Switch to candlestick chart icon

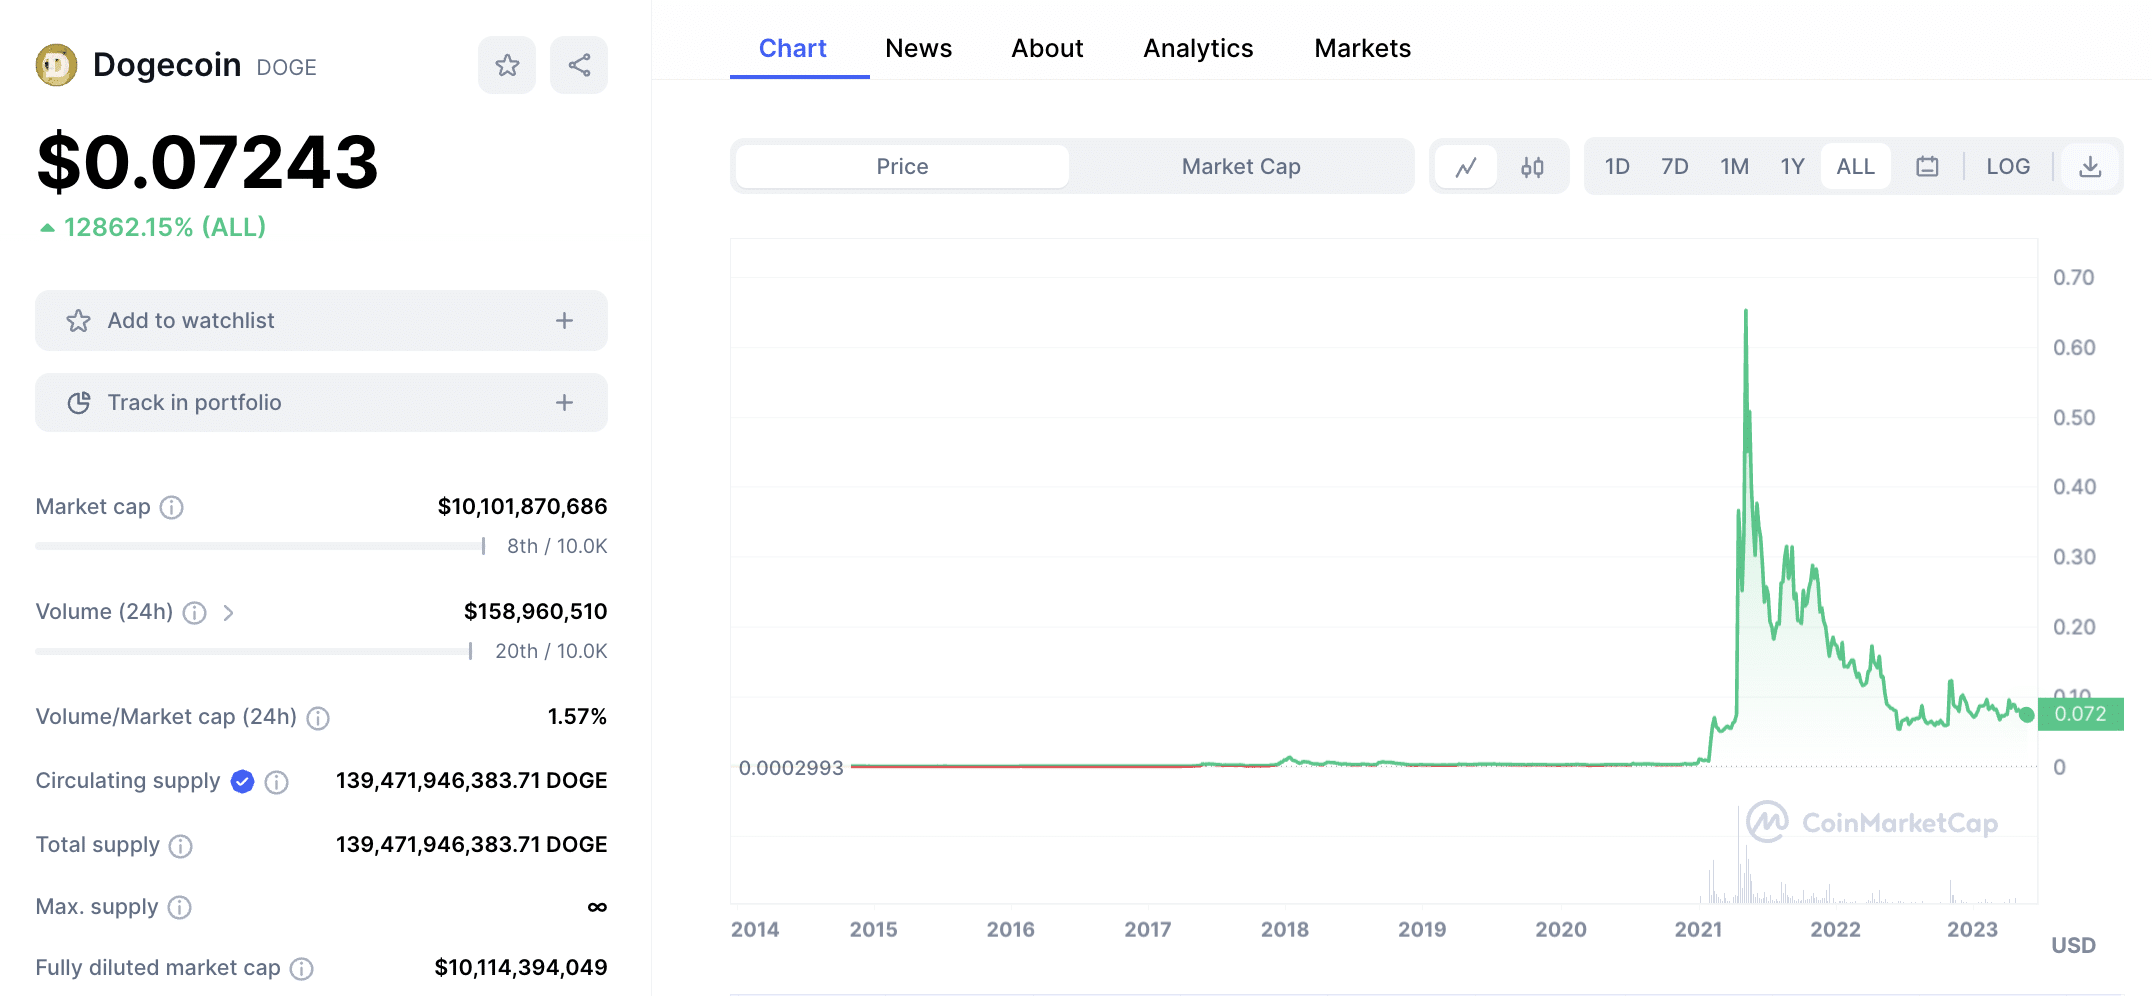(x=1532, y=167)
